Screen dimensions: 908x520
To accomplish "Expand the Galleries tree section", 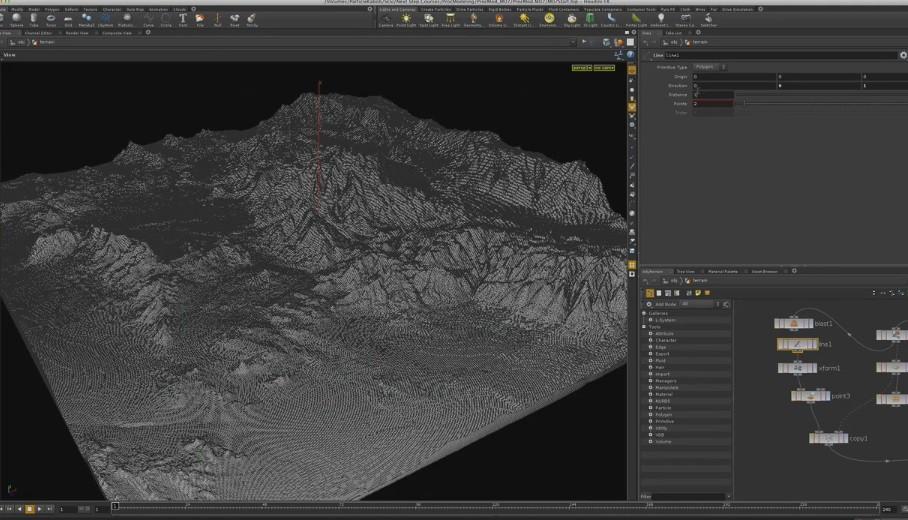I will click(x=645, y=313).
